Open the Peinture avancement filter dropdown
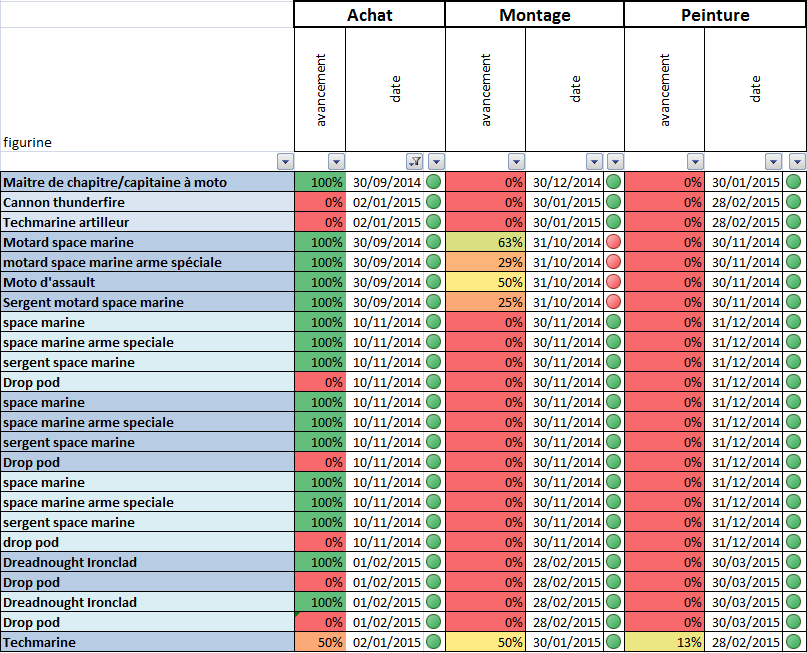The image size is (807, 653). 695,162
